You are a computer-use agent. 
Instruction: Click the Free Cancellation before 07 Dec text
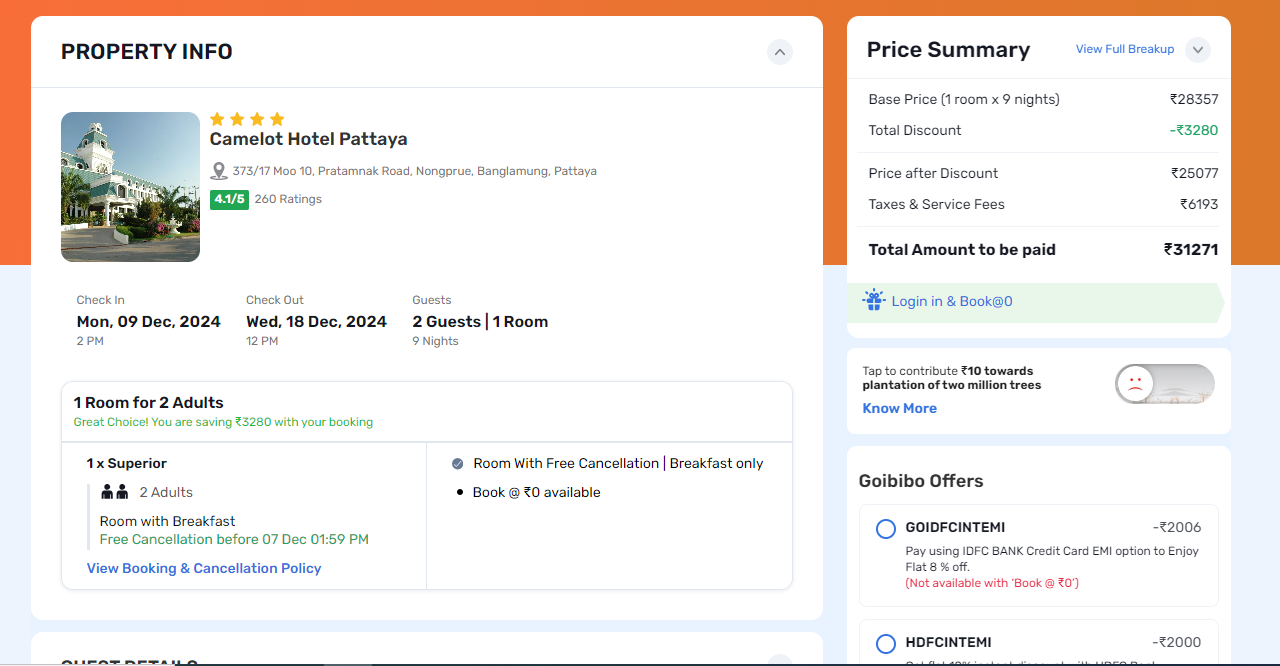(x=234, y=539)
